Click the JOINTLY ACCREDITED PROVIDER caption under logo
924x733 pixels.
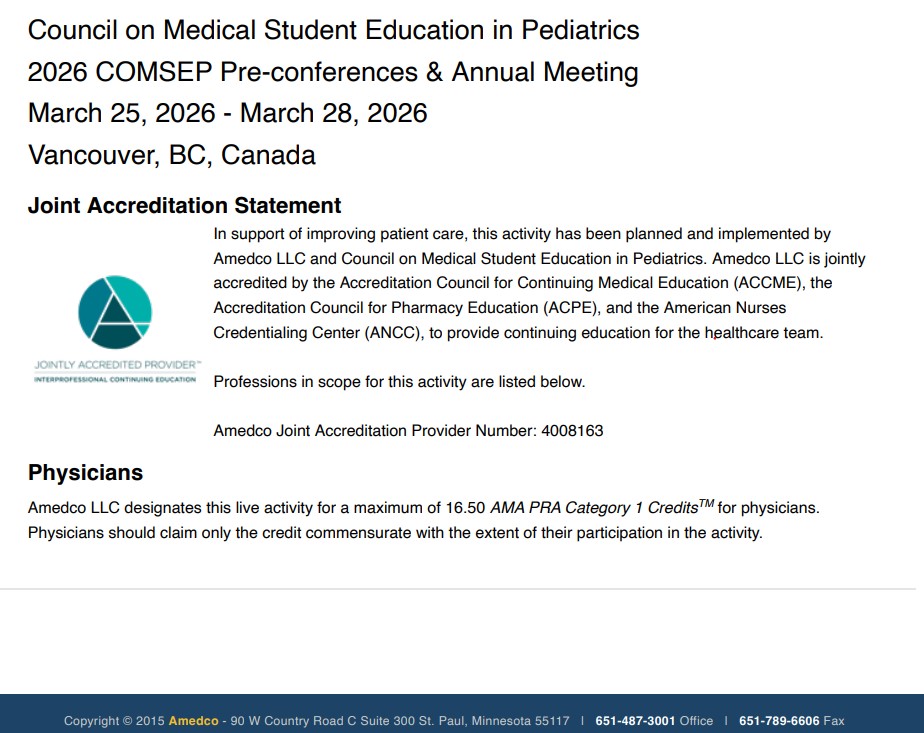117,366
